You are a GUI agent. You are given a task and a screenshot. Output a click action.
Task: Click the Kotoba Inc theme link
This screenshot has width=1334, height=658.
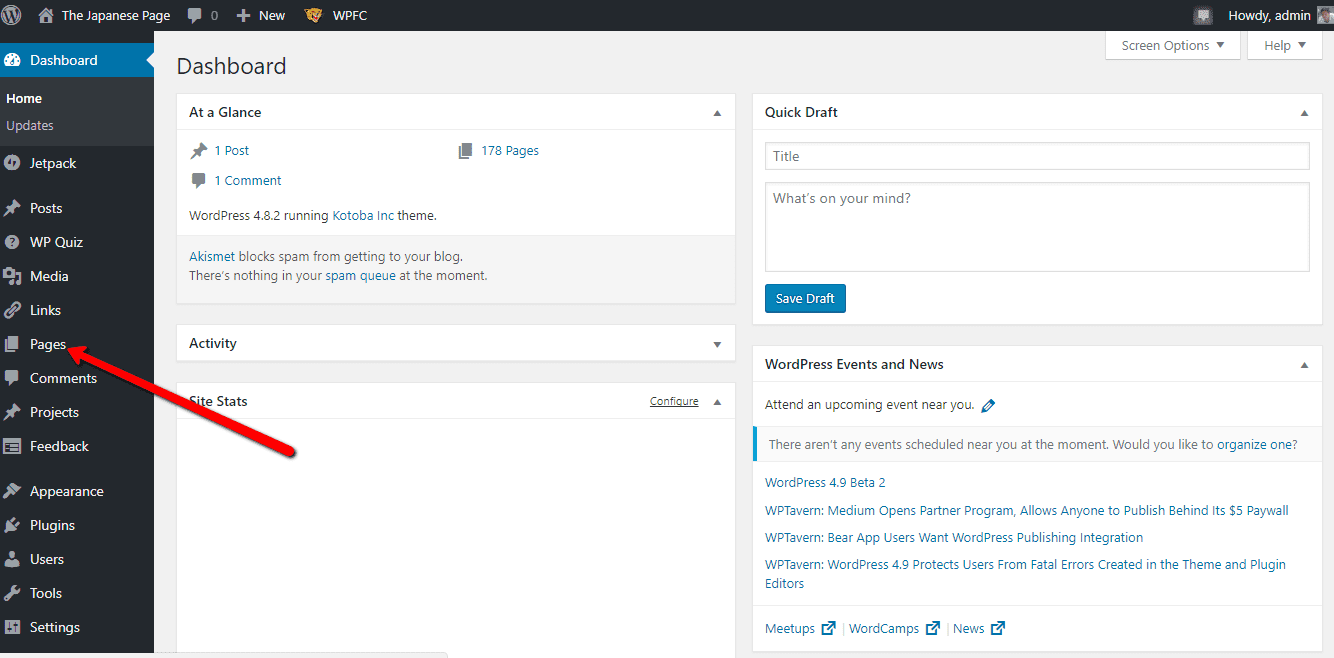[363, 215]
